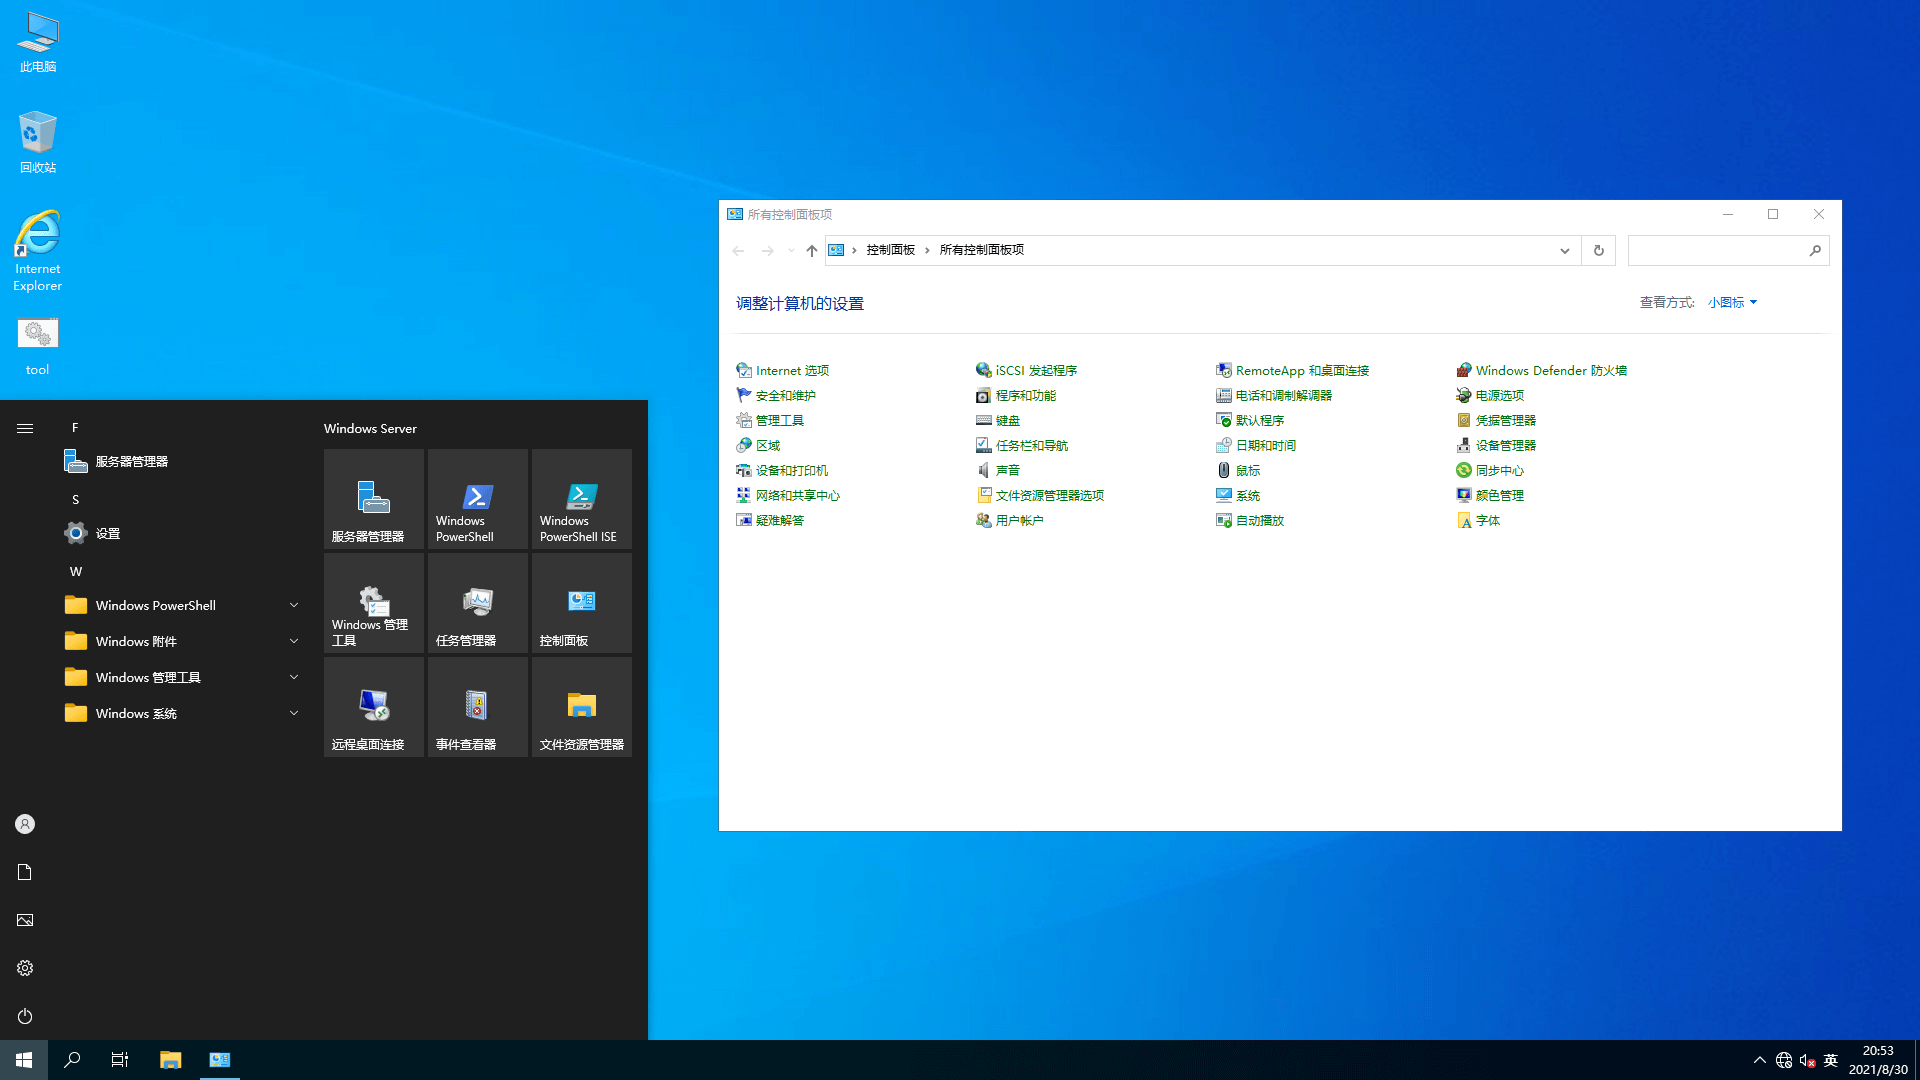1920x1080 pixels.
Task: Click the Control Panel tile in Start
Action: [x=581, y=603]
